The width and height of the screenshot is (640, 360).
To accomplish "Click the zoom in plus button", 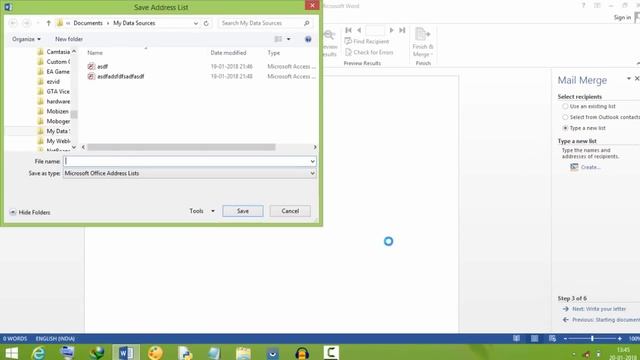I will coord(620,338).
